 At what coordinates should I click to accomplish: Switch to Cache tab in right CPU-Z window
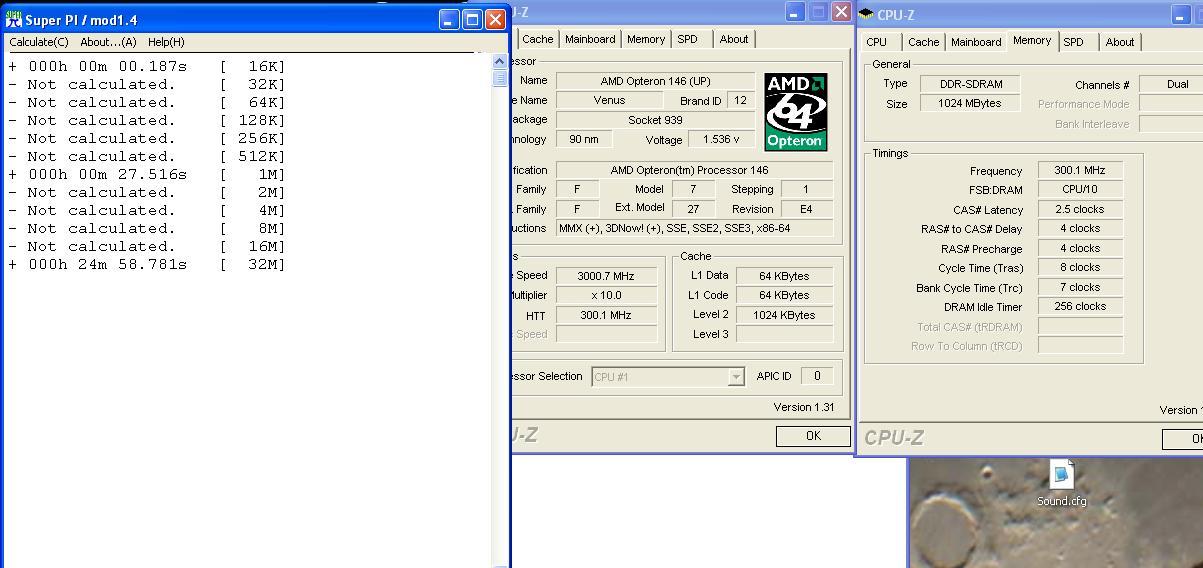click(923, 42)
